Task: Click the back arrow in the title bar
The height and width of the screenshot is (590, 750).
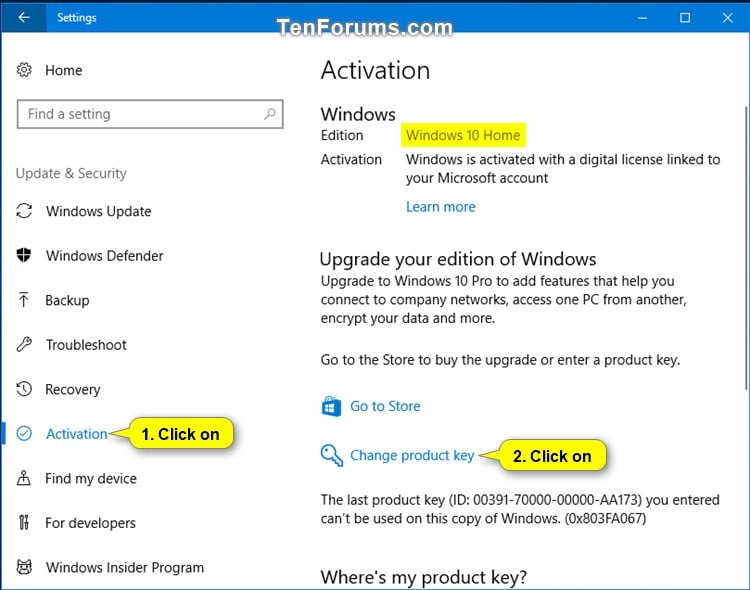Action: click(x=23, y=18)
